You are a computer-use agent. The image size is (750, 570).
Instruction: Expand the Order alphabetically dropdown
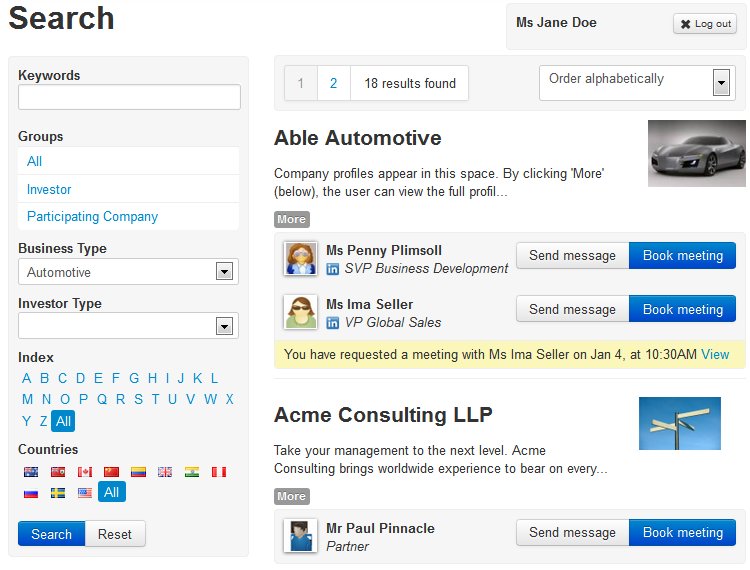[637, 83]
